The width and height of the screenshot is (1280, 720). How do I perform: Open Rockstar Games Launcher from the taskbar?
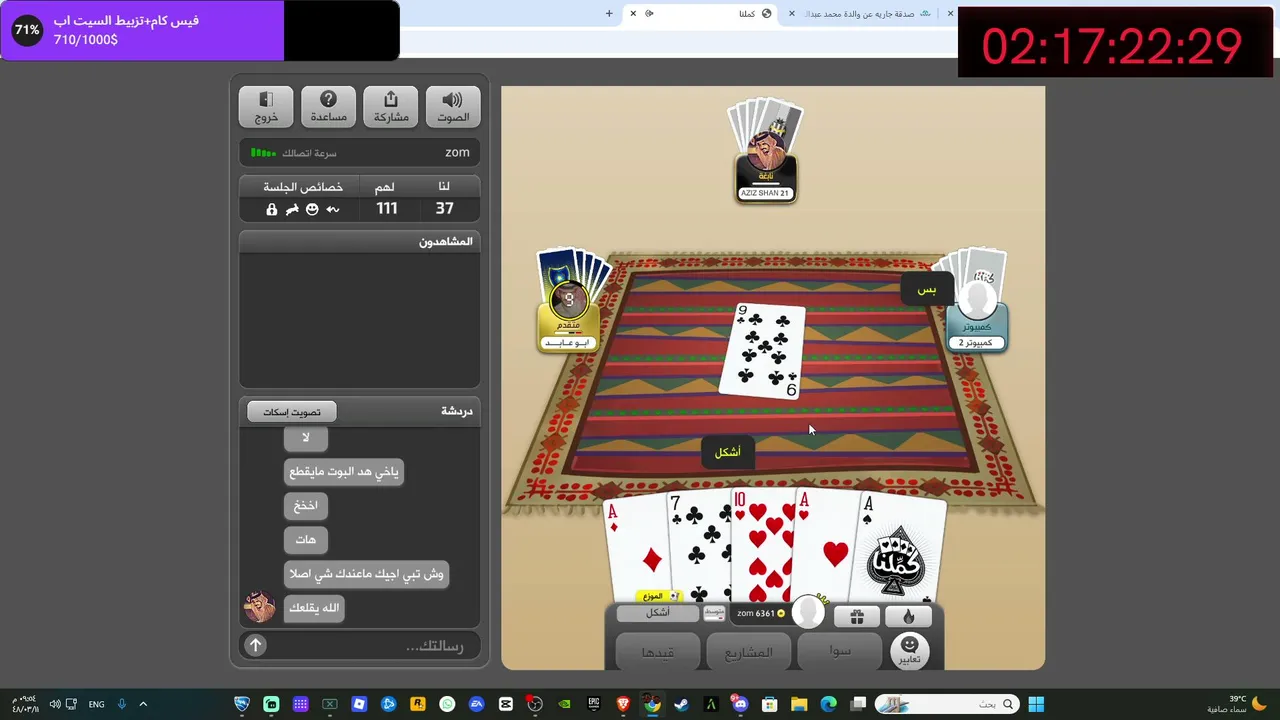(x=418, y=704)
